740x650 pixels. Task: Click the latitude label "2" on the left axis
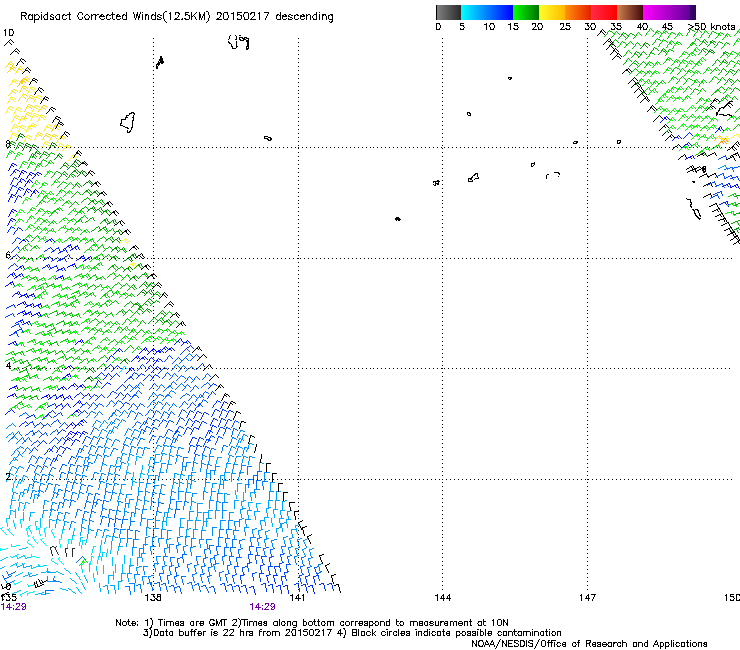[8, 477]
